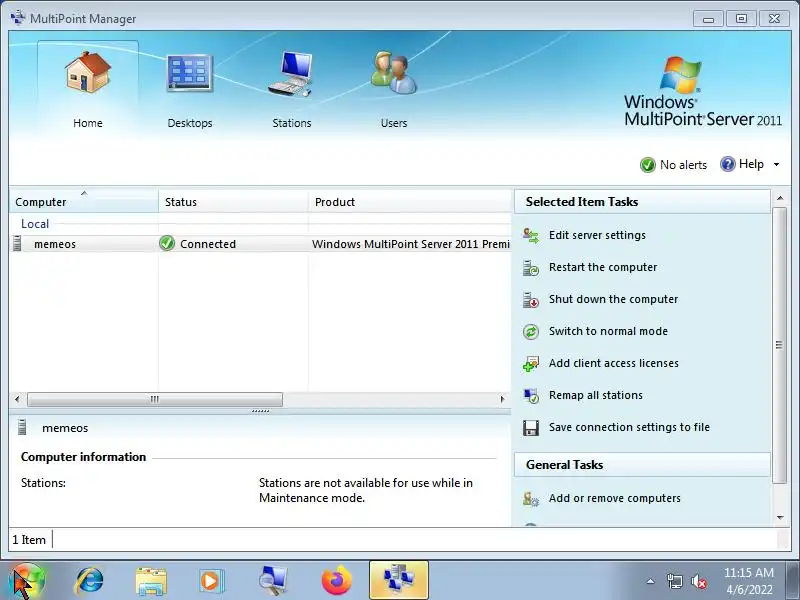Click the Remap all stations icon

(x=531, y=396)
